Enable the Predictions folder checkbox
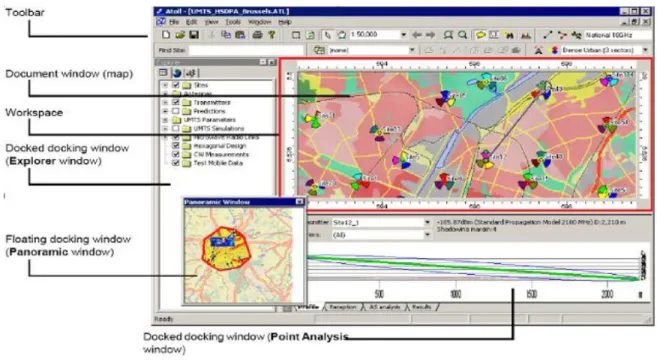Viewport: 657px width, 361px height. point(176,111)
